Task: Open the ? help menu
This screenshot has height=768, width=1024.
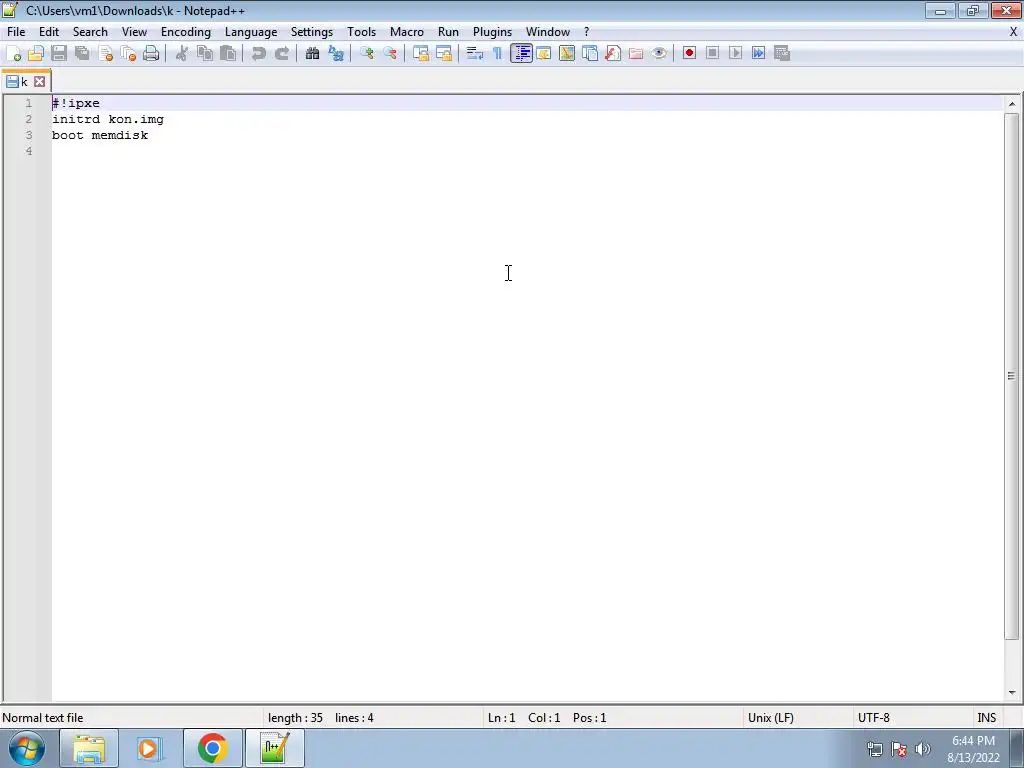Action: coord(586,32)
